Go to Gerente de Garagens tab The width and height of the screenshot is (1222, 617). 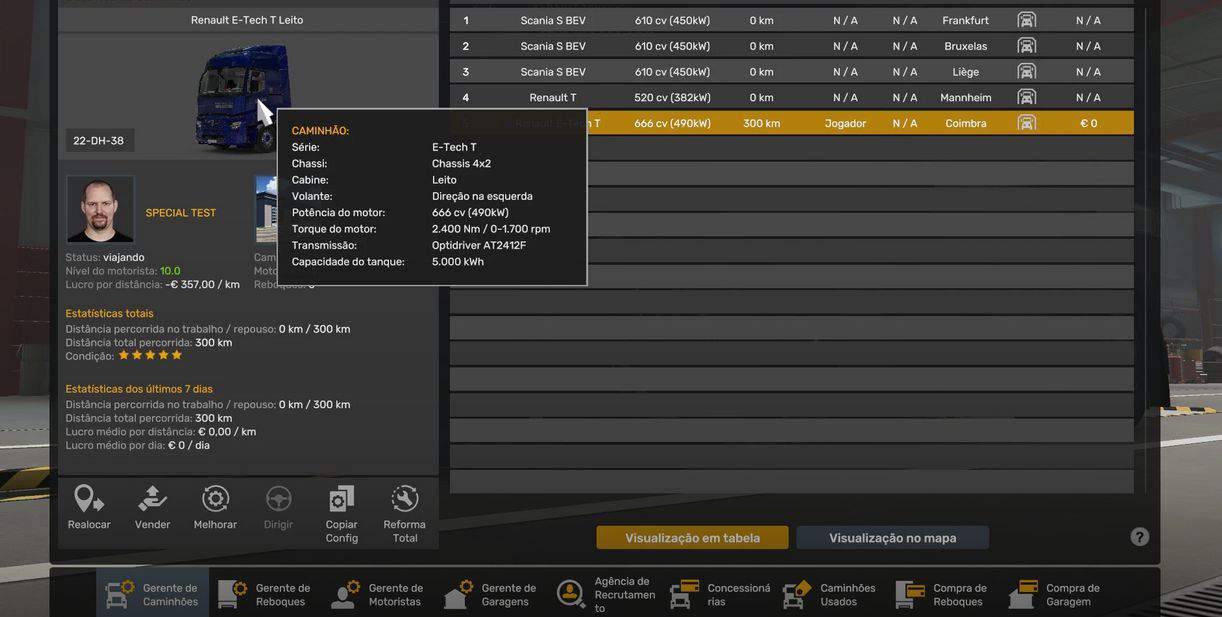pos(491,594)
